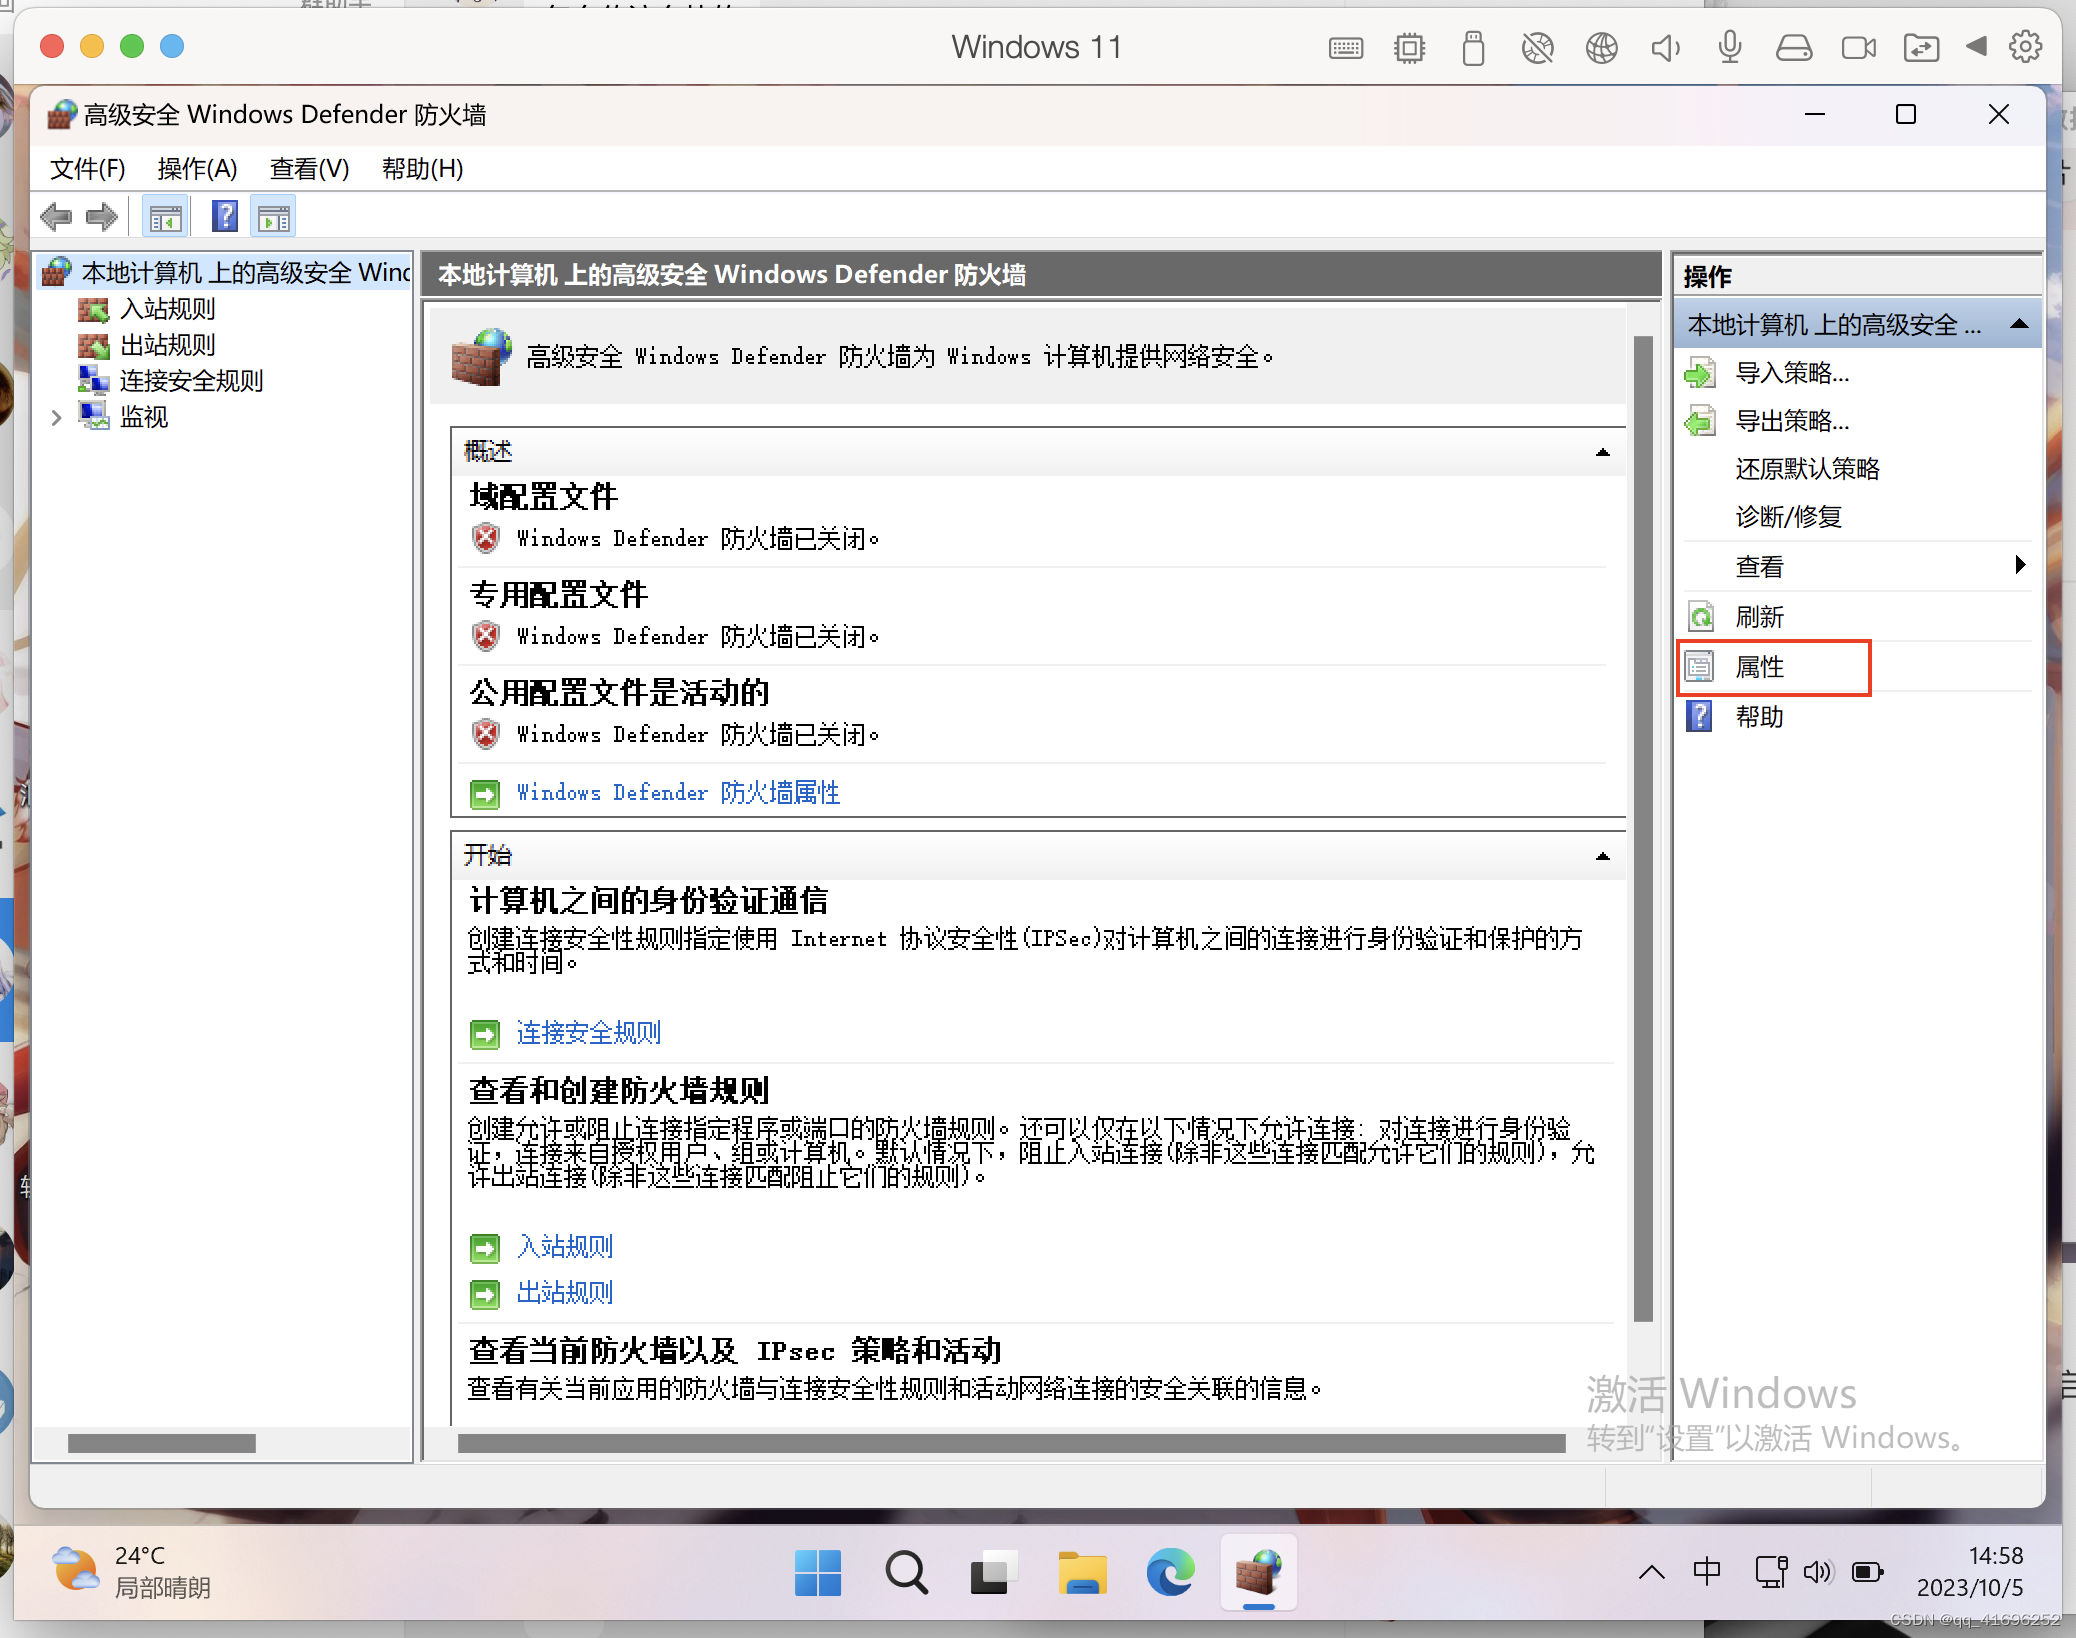Click the red shield icon under 域配置文件

tap(486, 538)
